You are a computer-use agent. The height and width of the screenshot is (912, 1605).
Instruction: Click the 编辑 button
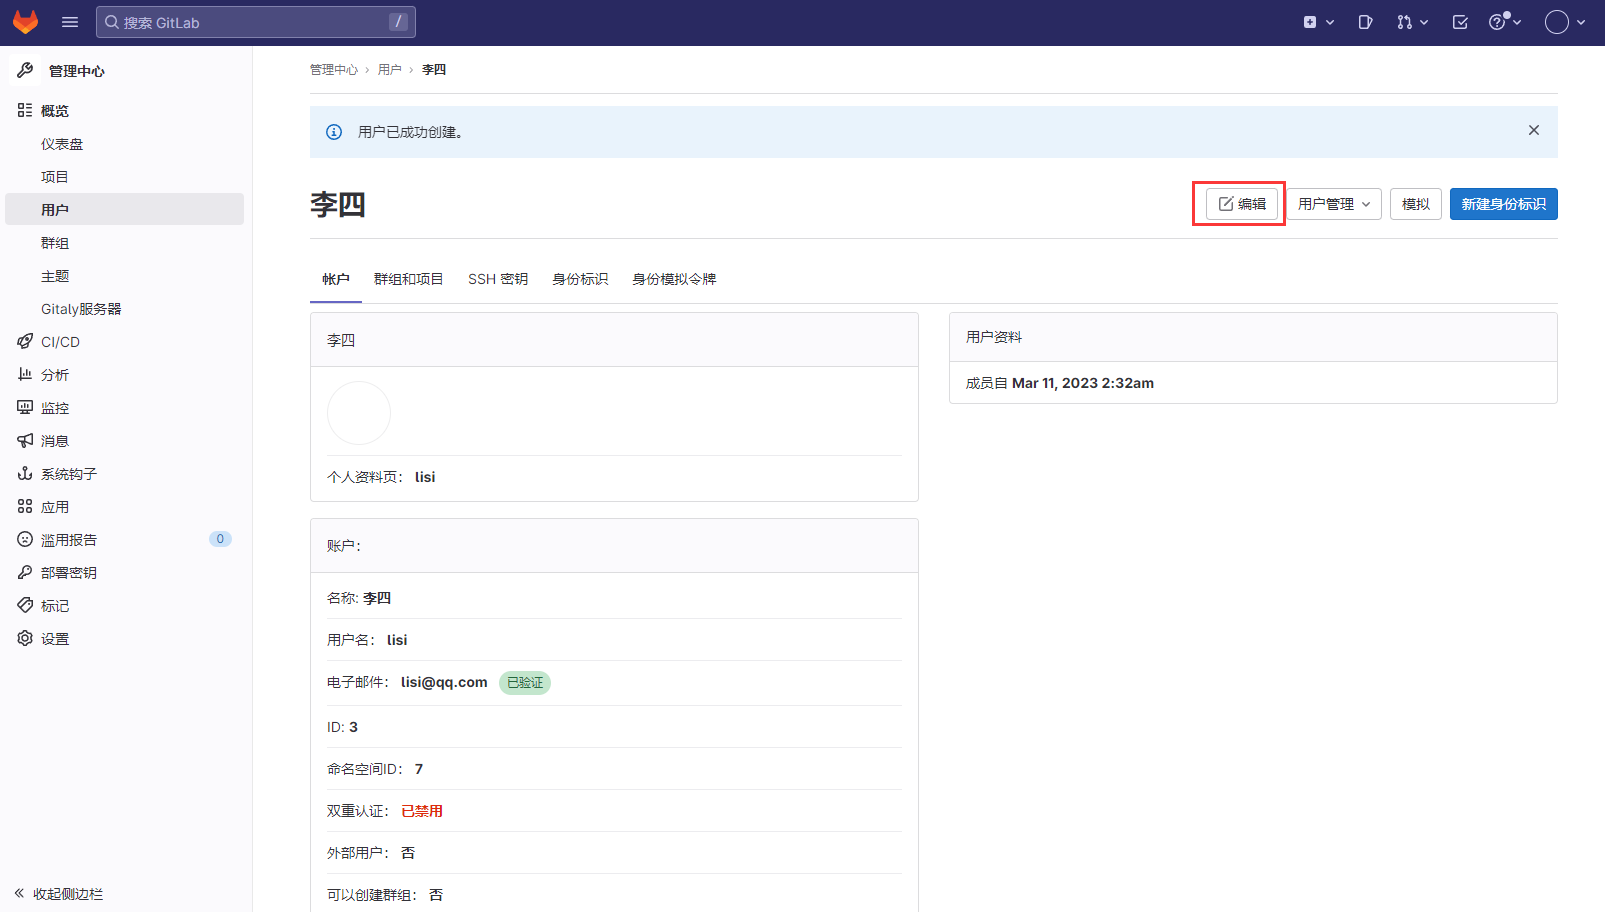coord(1241,204)
